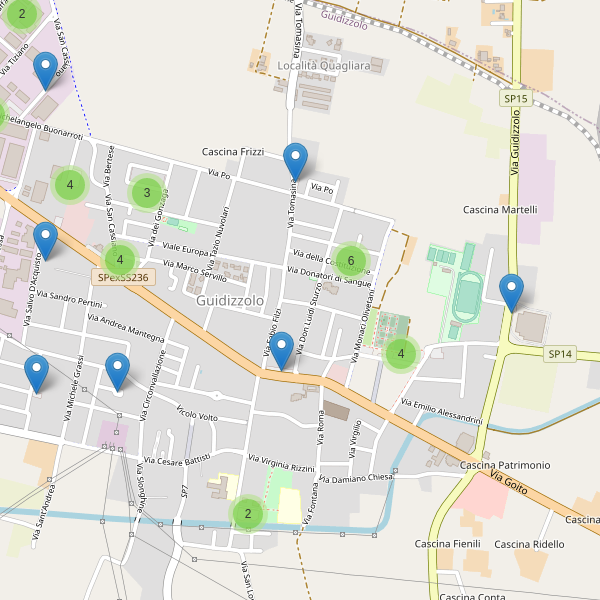600x600 pixels.
Task: Expand the 4 cluster by Viale Europa
Action: point(120,260)
